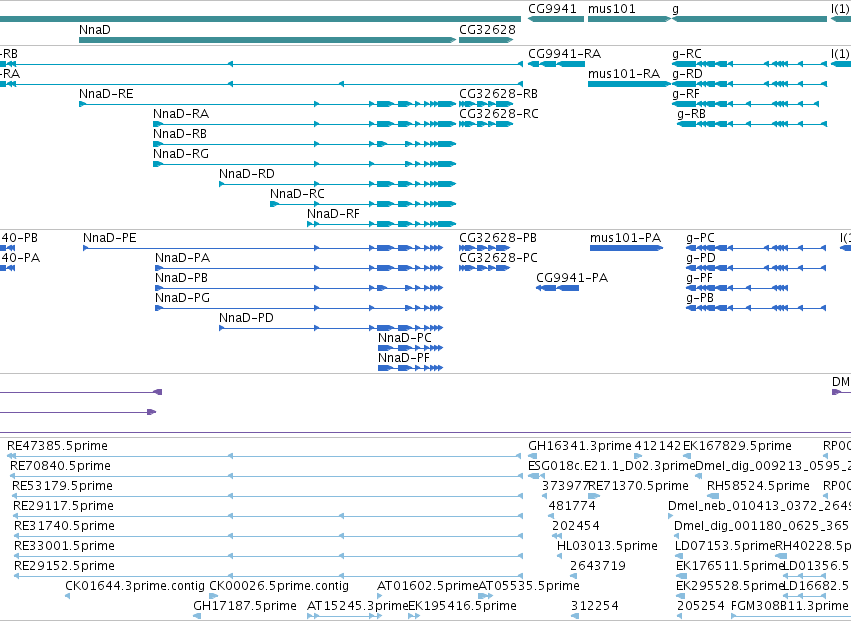Select the 481774 alignment label
Image resolution: width=851 pixels, height=621 pixels.
[572, 506]
